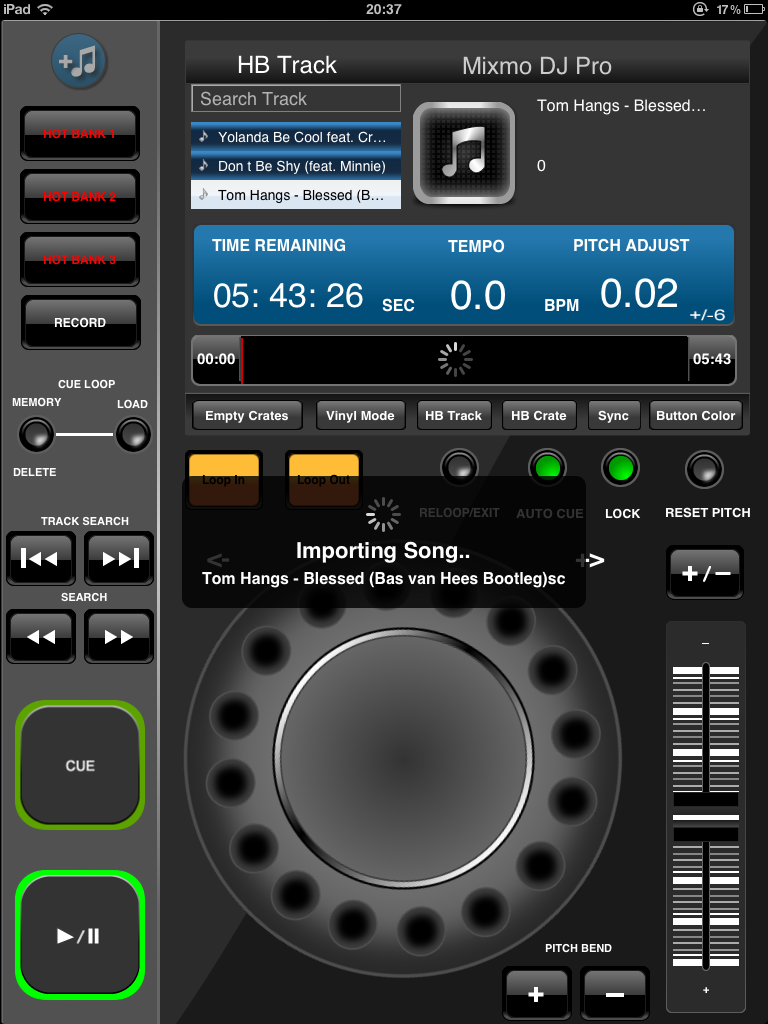Image resolution: width=768 pixels, height=1024 pixels.
Task: Click the Empty Crates button
Action: point(246,416)
